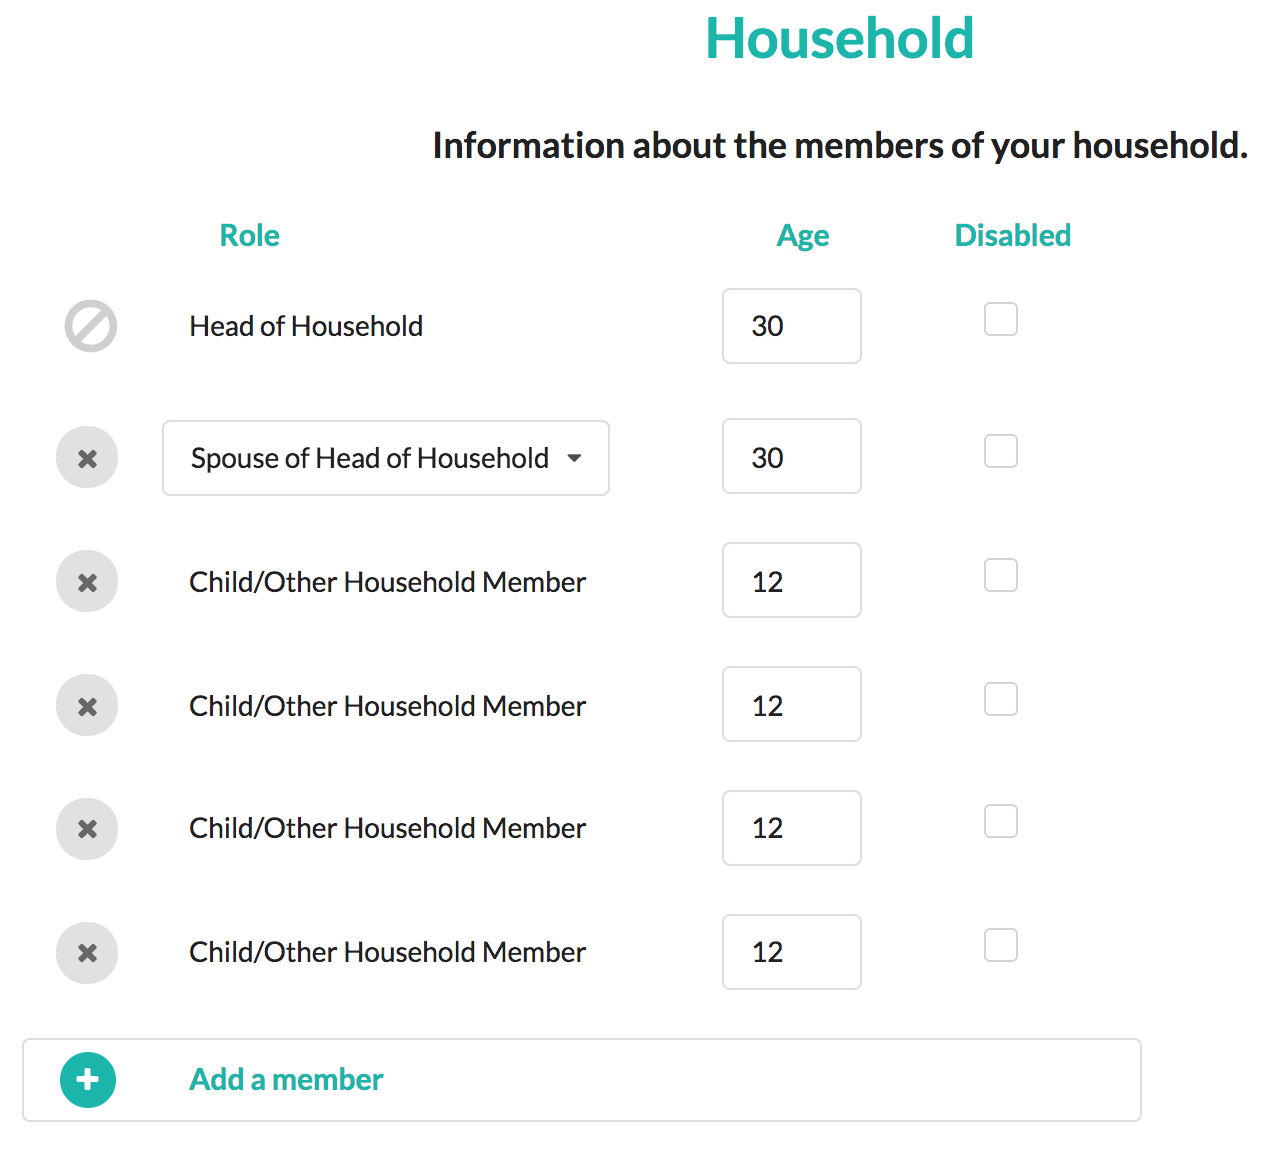The width and height of the screenshot is (1268, 1166).
Task: Click the disabled-remove icon beside Head of Household
Action: (91, 326)
